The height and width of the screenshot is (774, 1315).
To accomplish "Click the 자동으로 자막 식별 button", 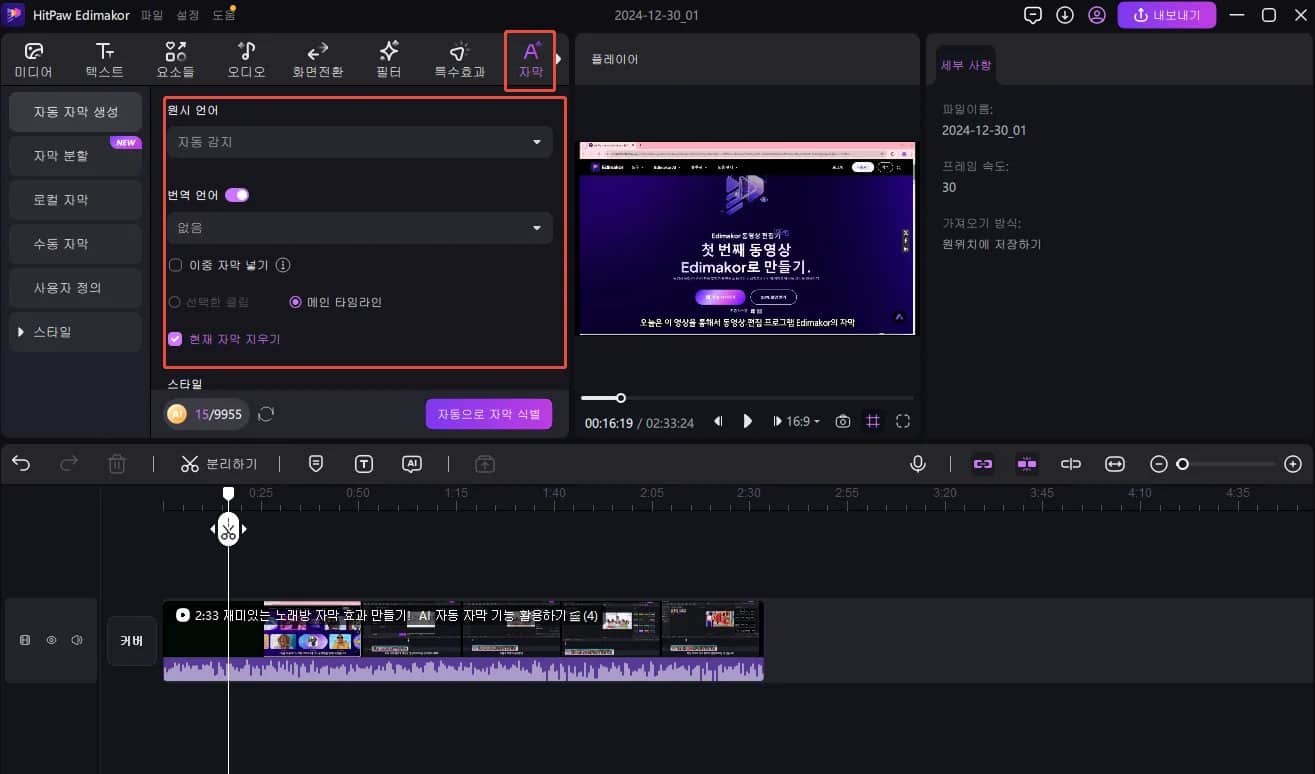I will point(489,413).
